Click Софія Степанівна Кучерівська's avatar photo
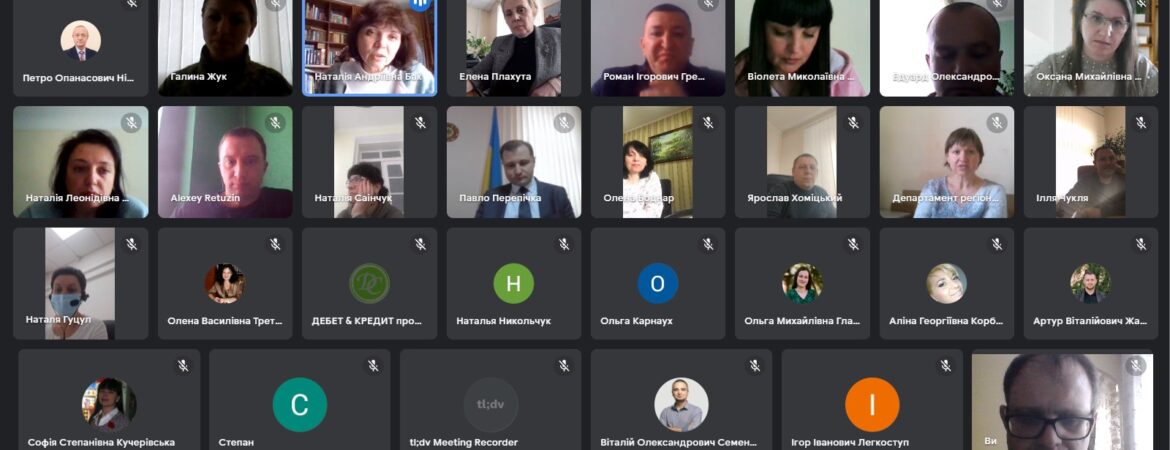 [x=109, y=404]
